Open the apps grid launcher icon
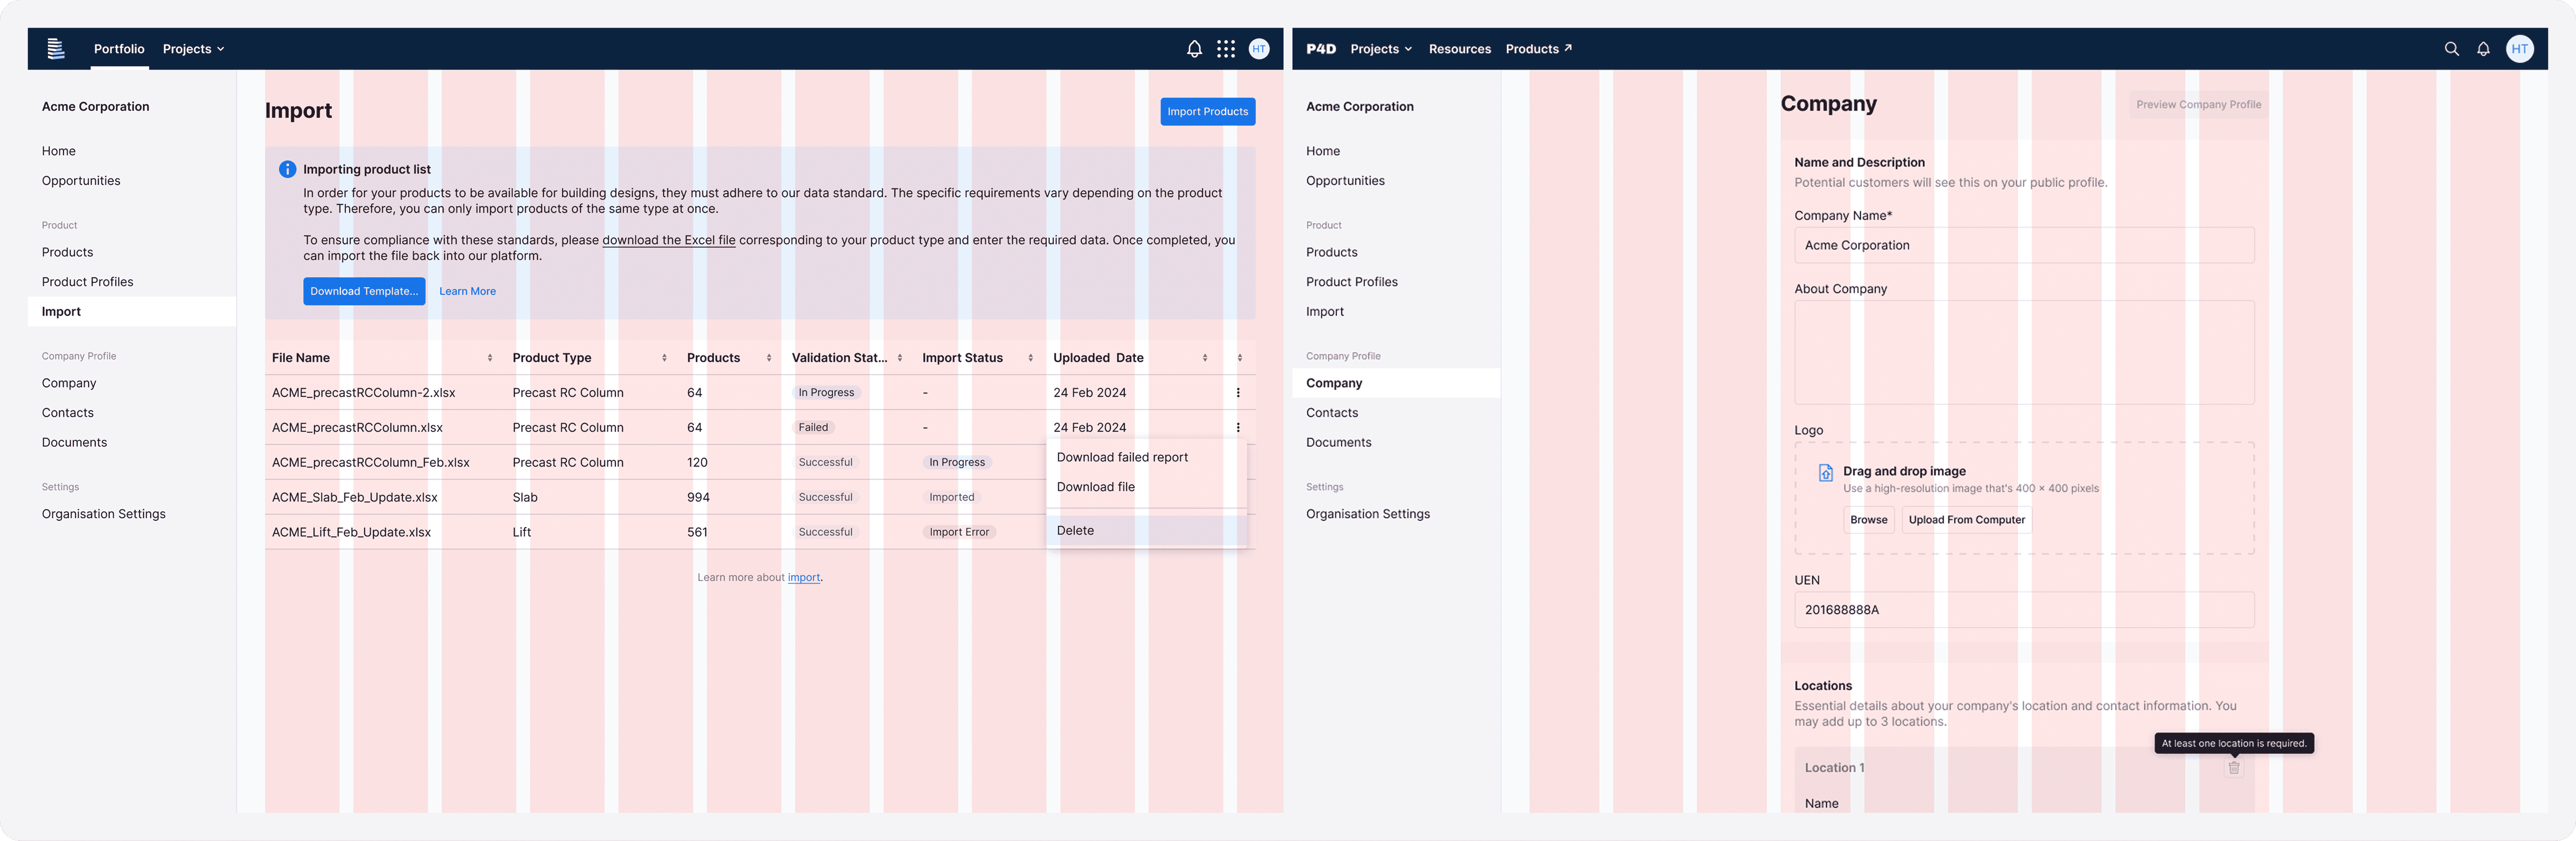The image size is (2576, 841). [1226, 49]
